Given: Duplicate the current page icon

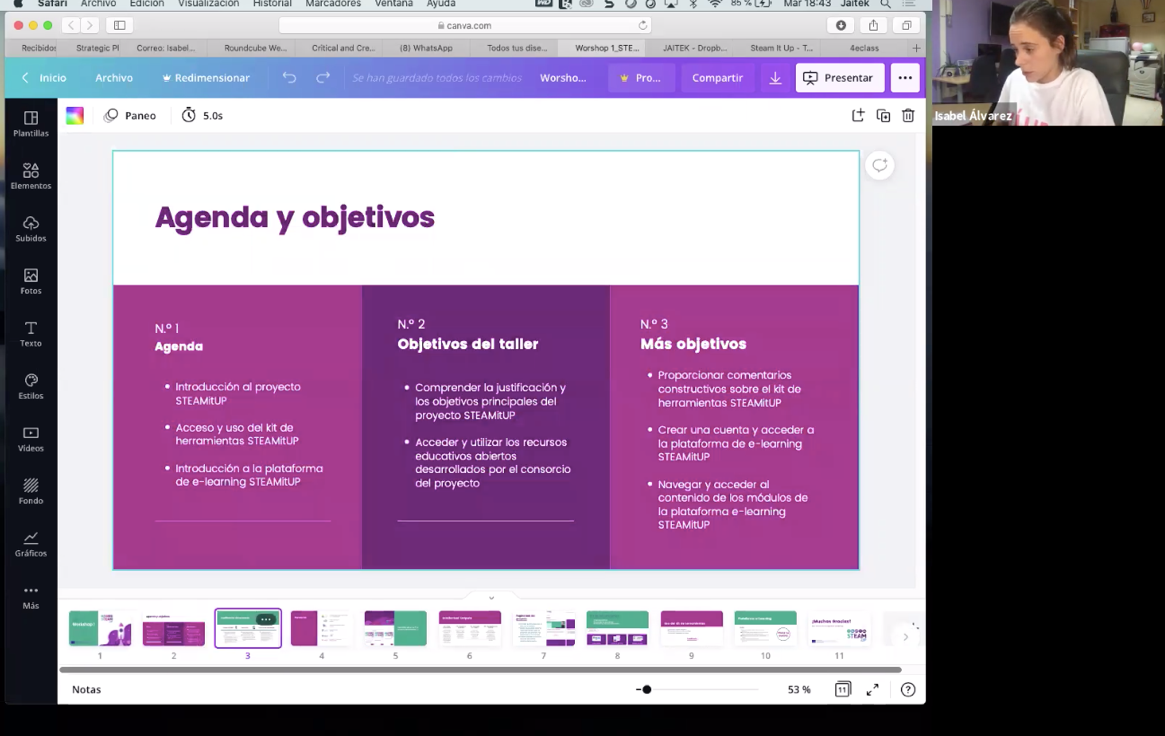Looking at the screenshot, I should [883, 116].
